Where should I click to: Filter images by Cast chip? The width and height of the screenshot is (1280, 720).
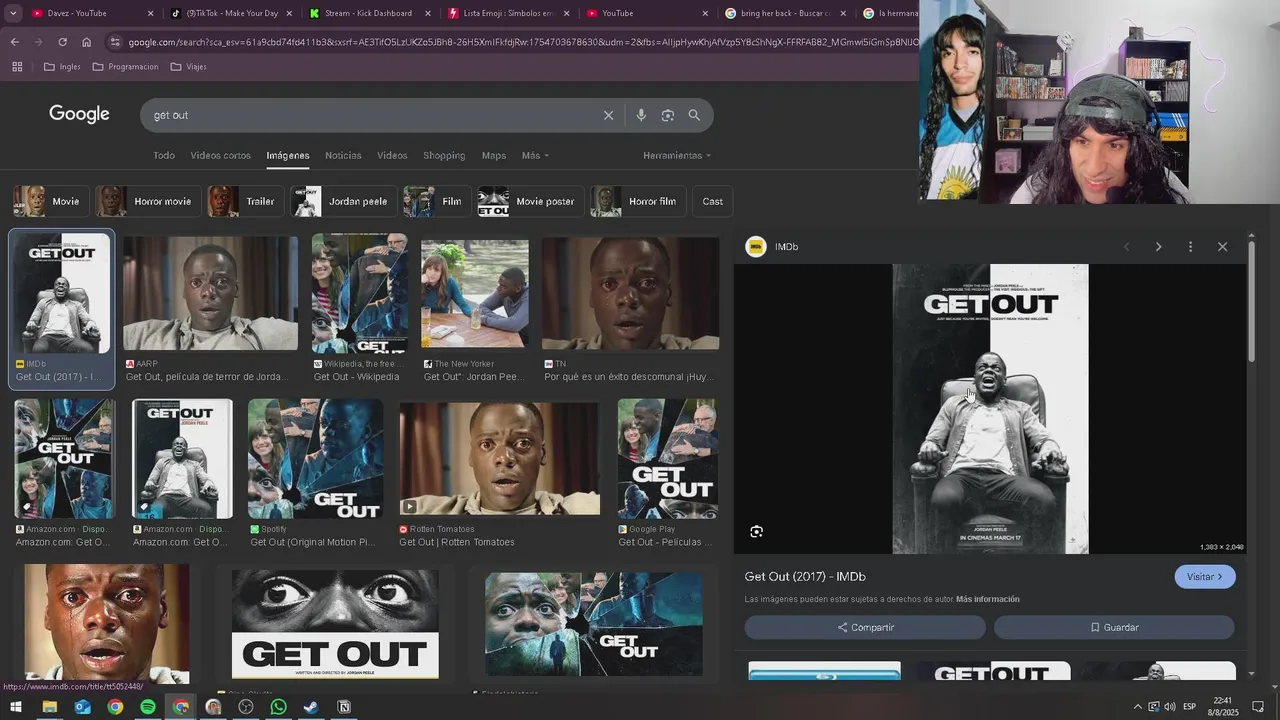pos(712,202)
